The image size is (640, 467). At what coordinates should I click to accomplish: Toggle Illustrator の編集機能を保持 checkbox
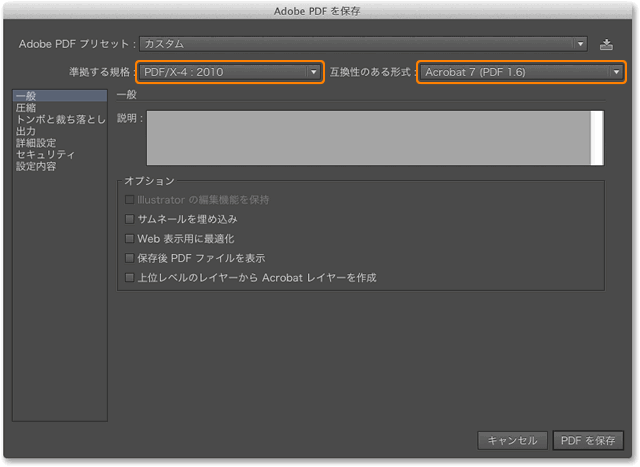point(129,200)
